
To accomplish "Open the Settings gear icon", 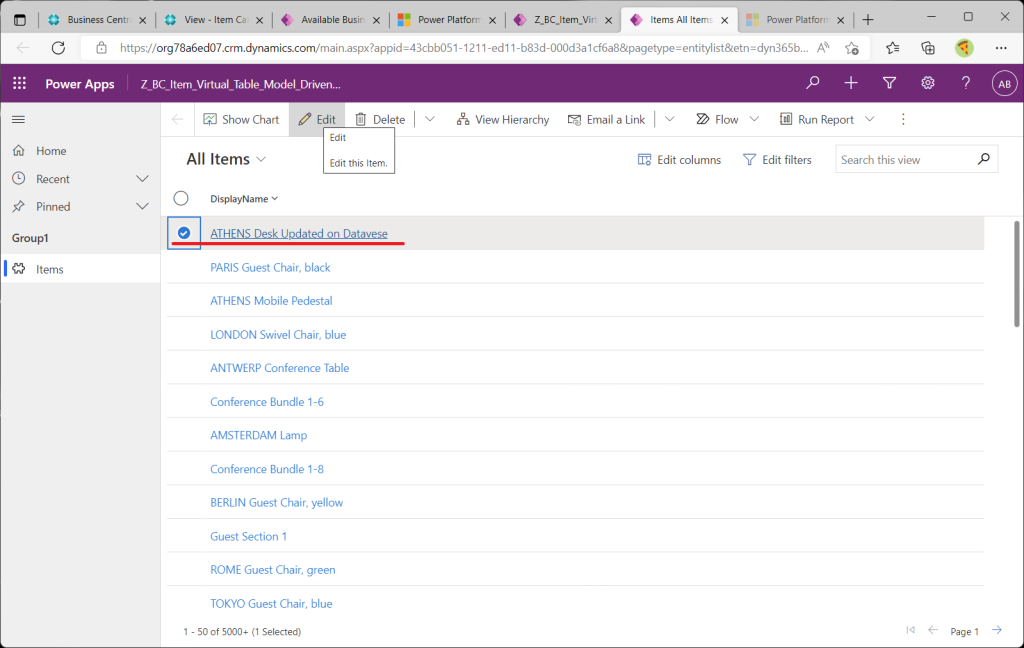I will pyautogui.click(x=928, y=83).
